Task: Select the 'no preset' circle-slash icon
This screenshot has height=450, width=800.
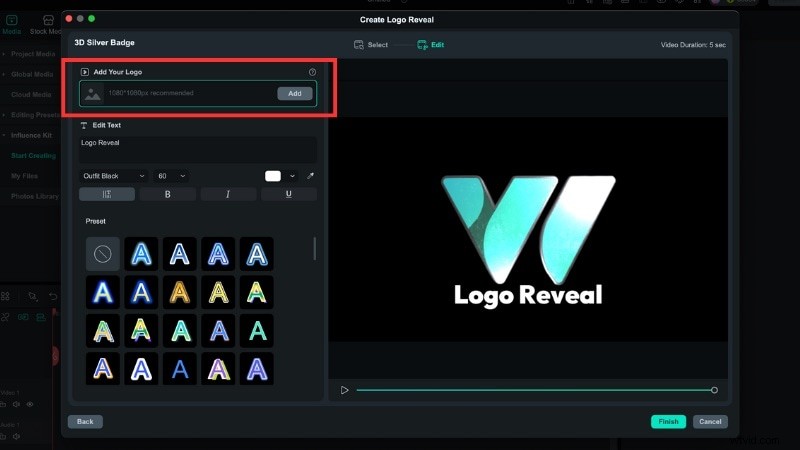Action: click(103, 254)
